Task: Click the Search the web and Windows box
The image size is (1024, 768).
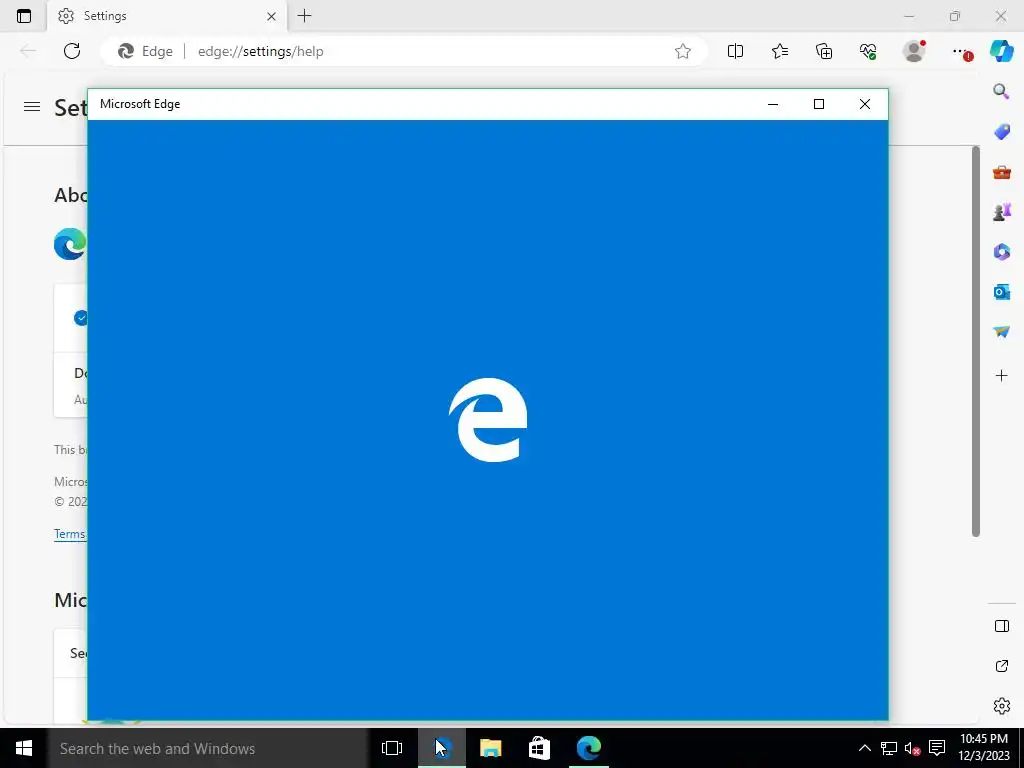Action: 208,748
